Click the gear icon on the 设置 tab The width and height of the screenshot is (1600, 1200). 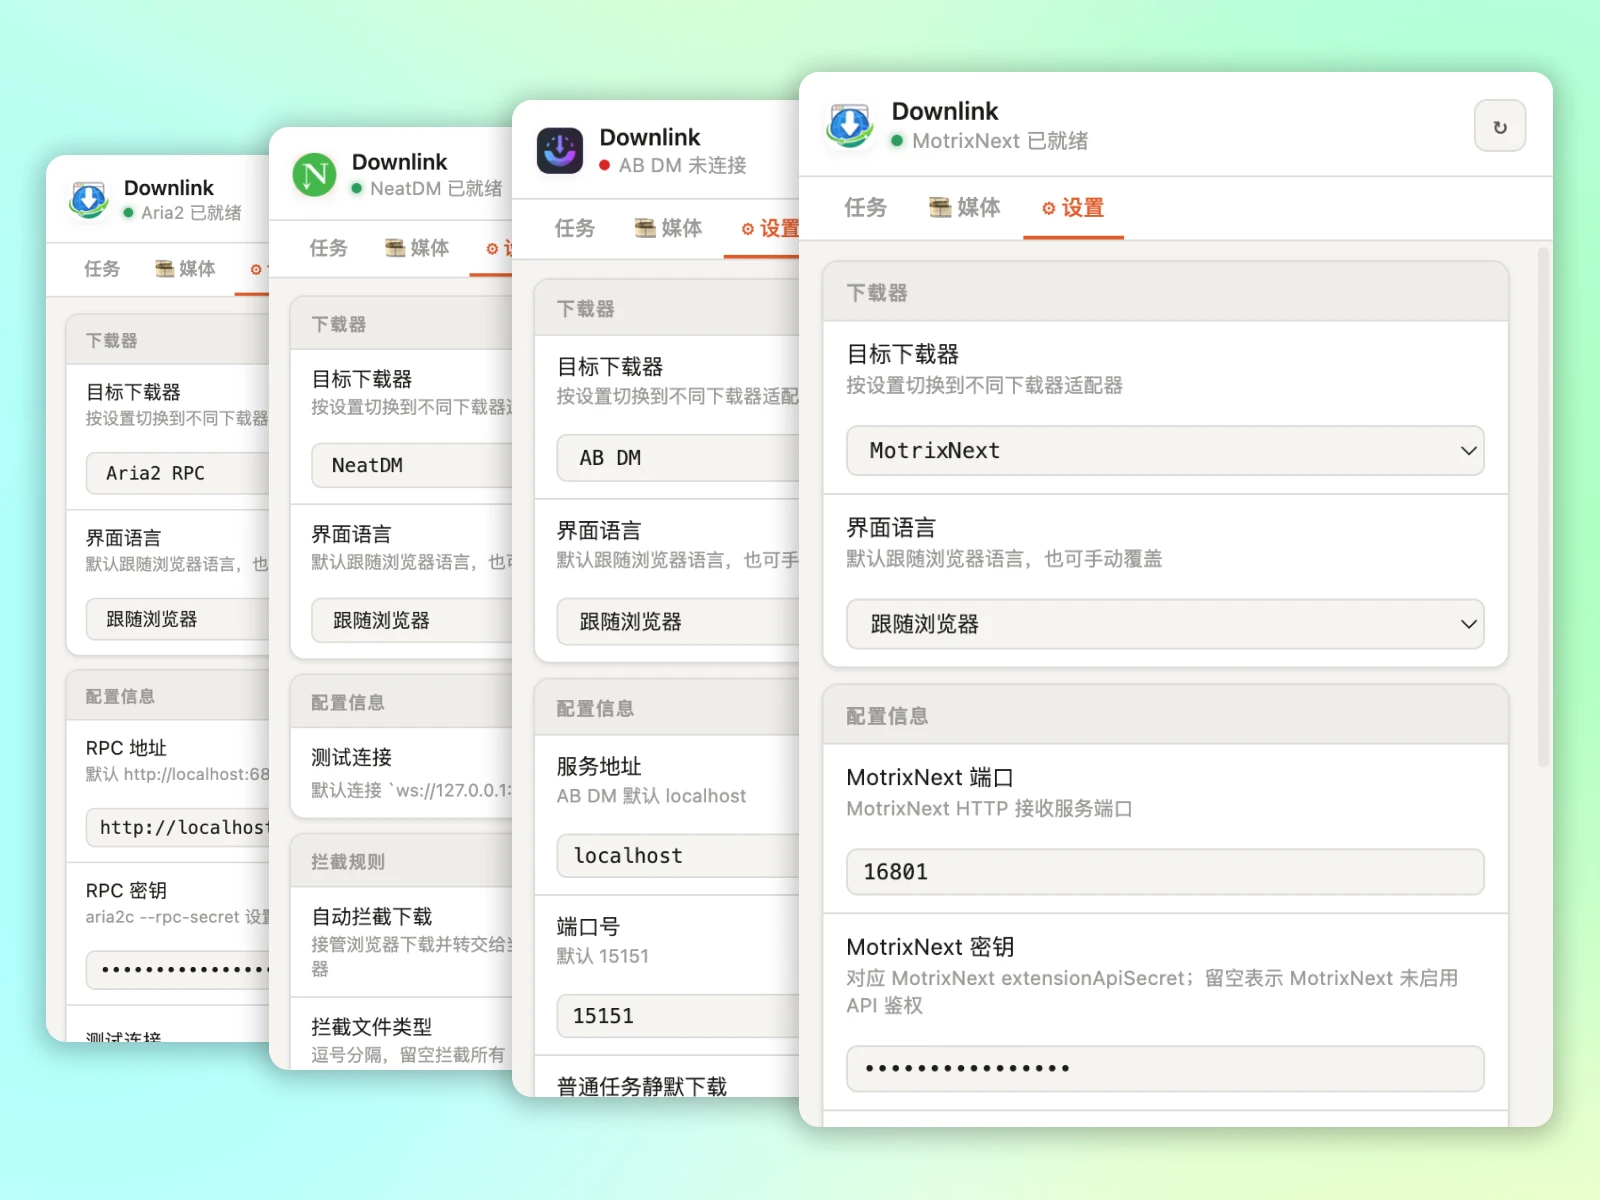point(1050,209)
